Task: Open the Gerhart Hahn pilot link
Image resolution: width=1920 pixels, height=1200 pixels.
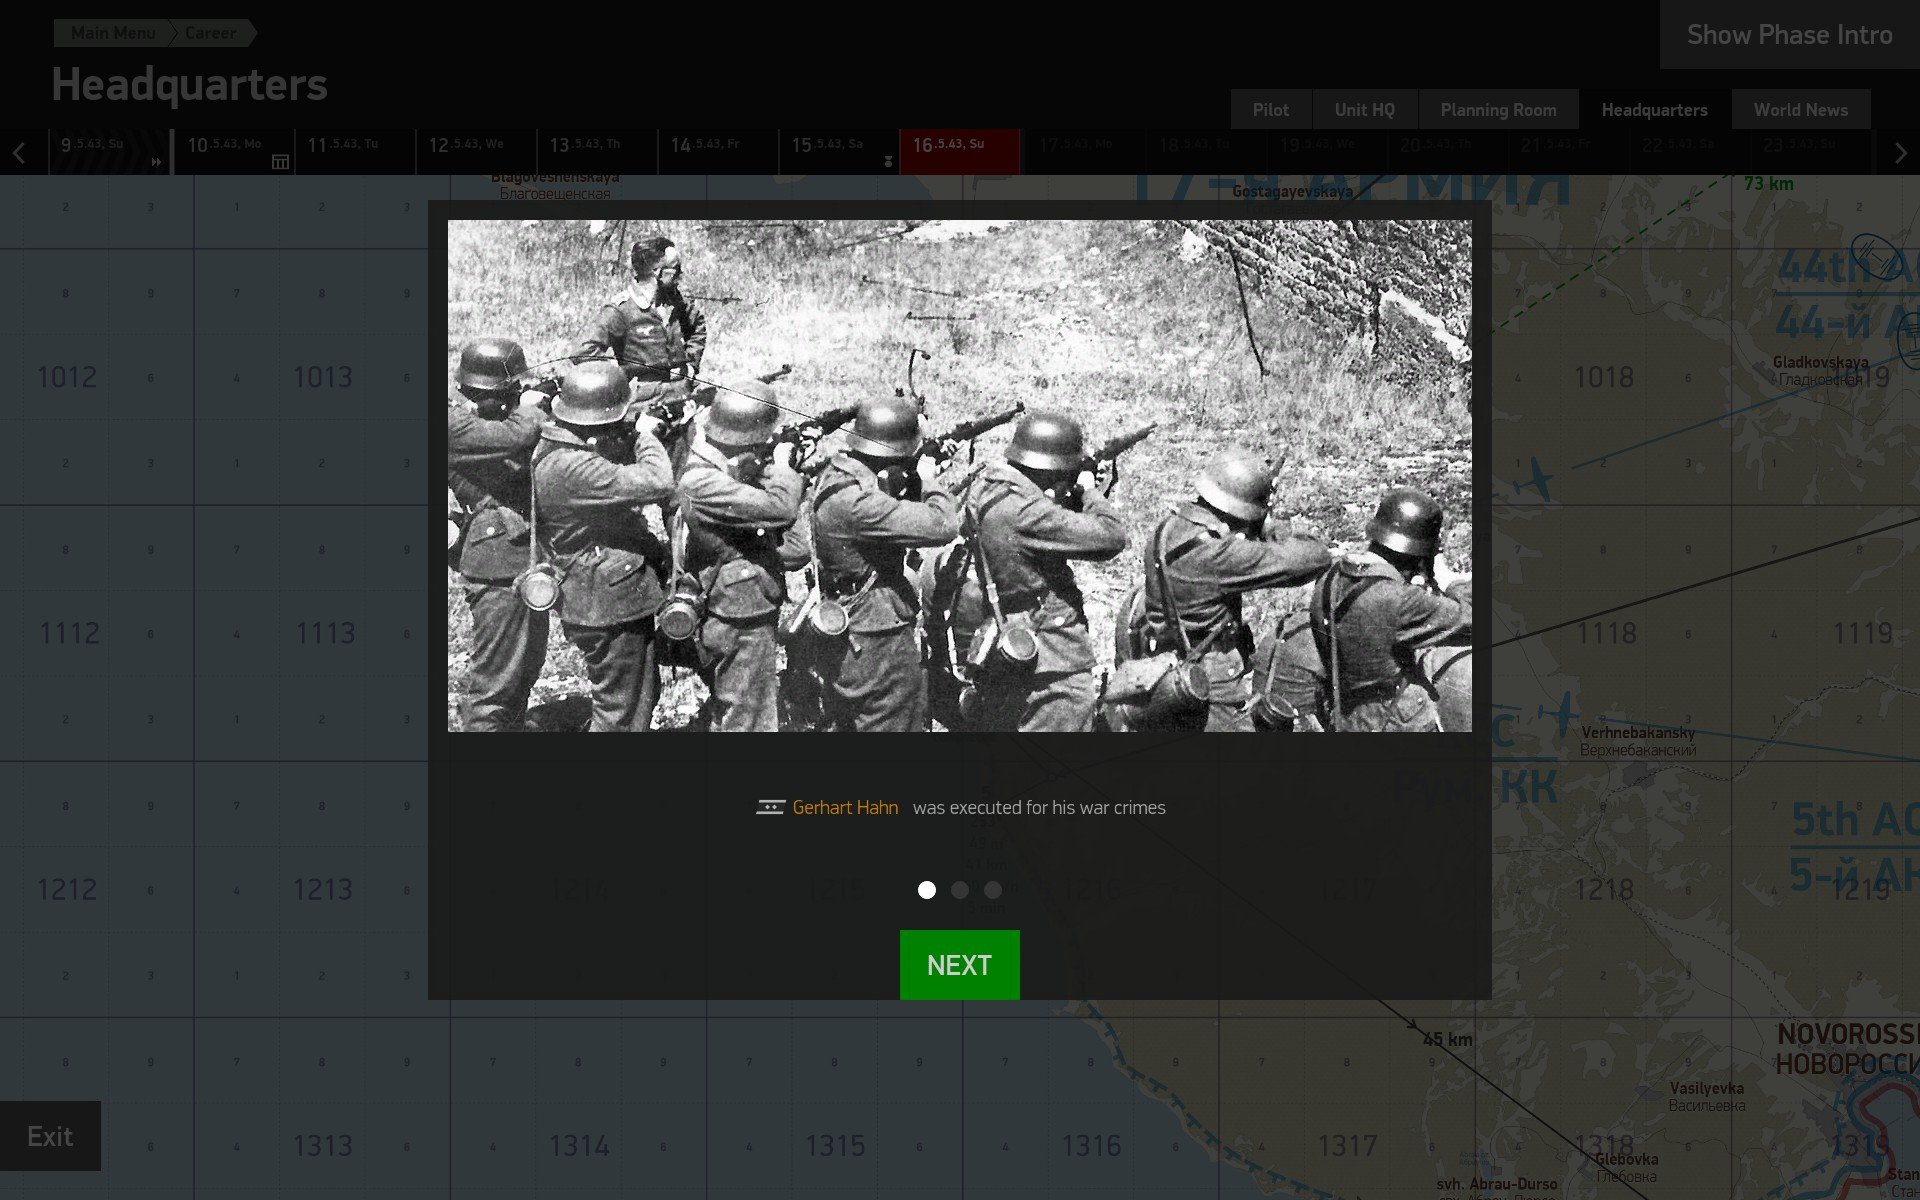Action: coord(845,807)
